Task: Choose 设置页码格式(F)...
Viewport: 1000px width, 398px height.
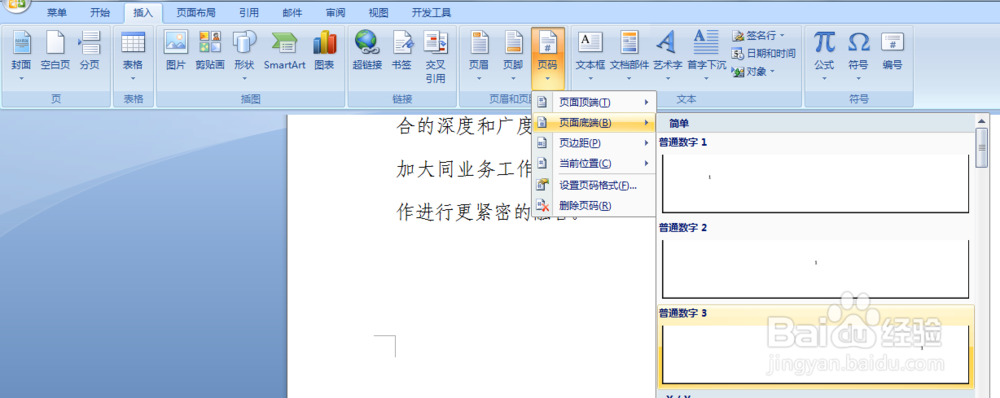Action: (594, 186)
